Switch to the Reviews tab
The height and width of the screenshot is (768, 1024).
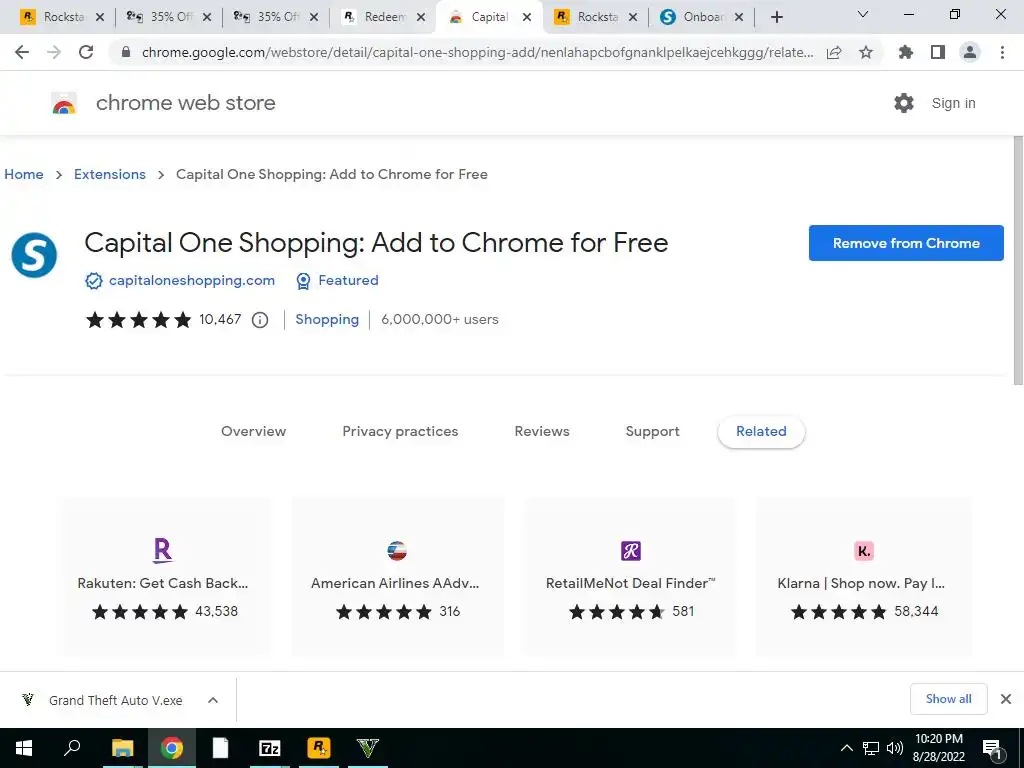pyautogui.click(x=542, y=432)
